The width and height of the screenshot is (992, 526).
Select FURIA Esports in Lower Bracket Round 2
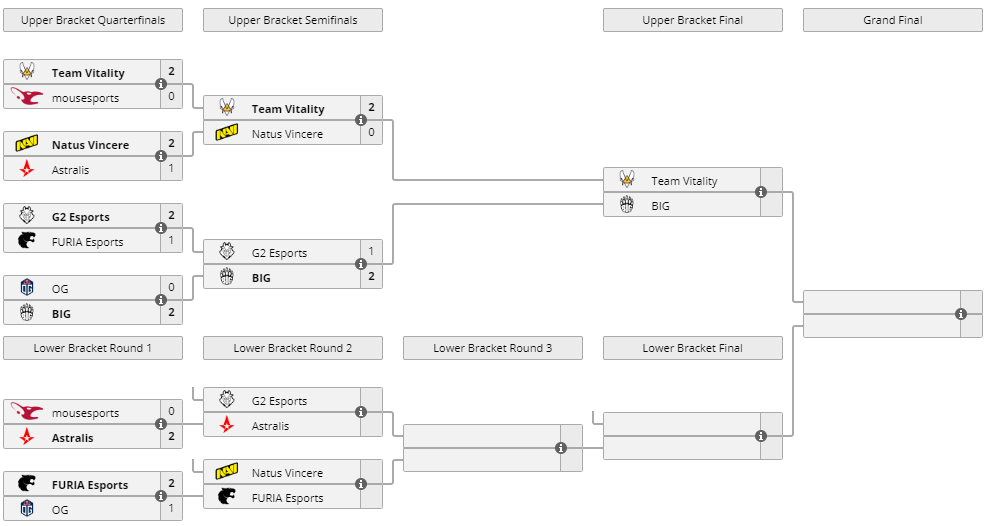[x=287, y=498]
